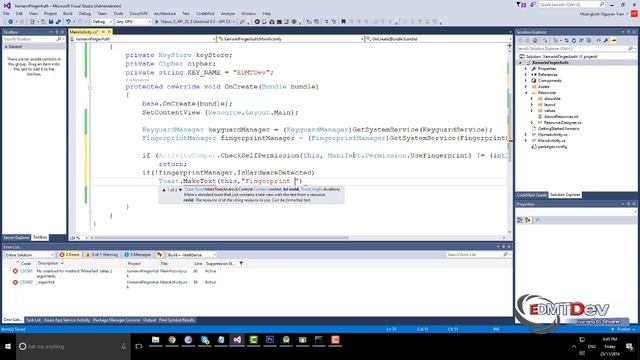Toggle the Preview Selected Items icon
Viewport: 640px width, 360px height.
pos(613,40)
